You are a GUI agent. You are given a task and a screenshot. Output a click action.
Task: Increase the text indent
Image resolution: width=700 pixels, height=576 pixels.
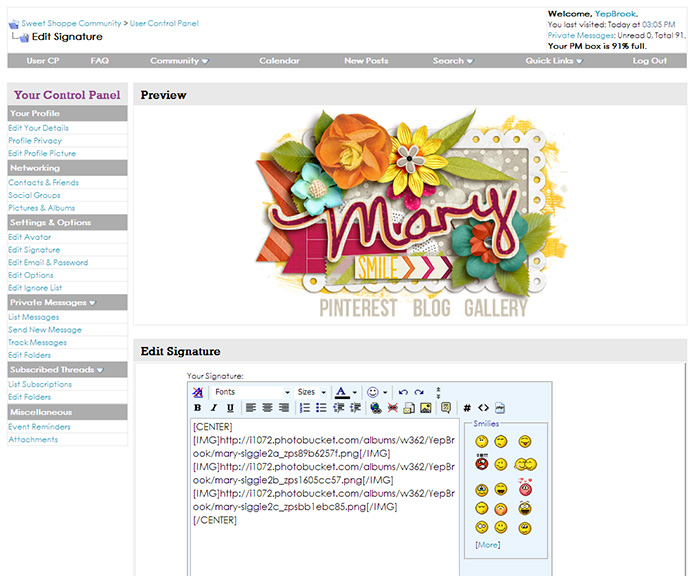(x=355, y=408)
